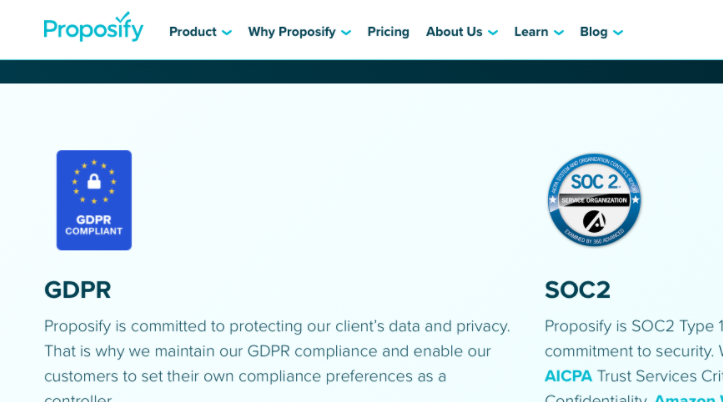Click the lock icon in GDPR badge
The image size is (723, 402).
pos(94,181)
